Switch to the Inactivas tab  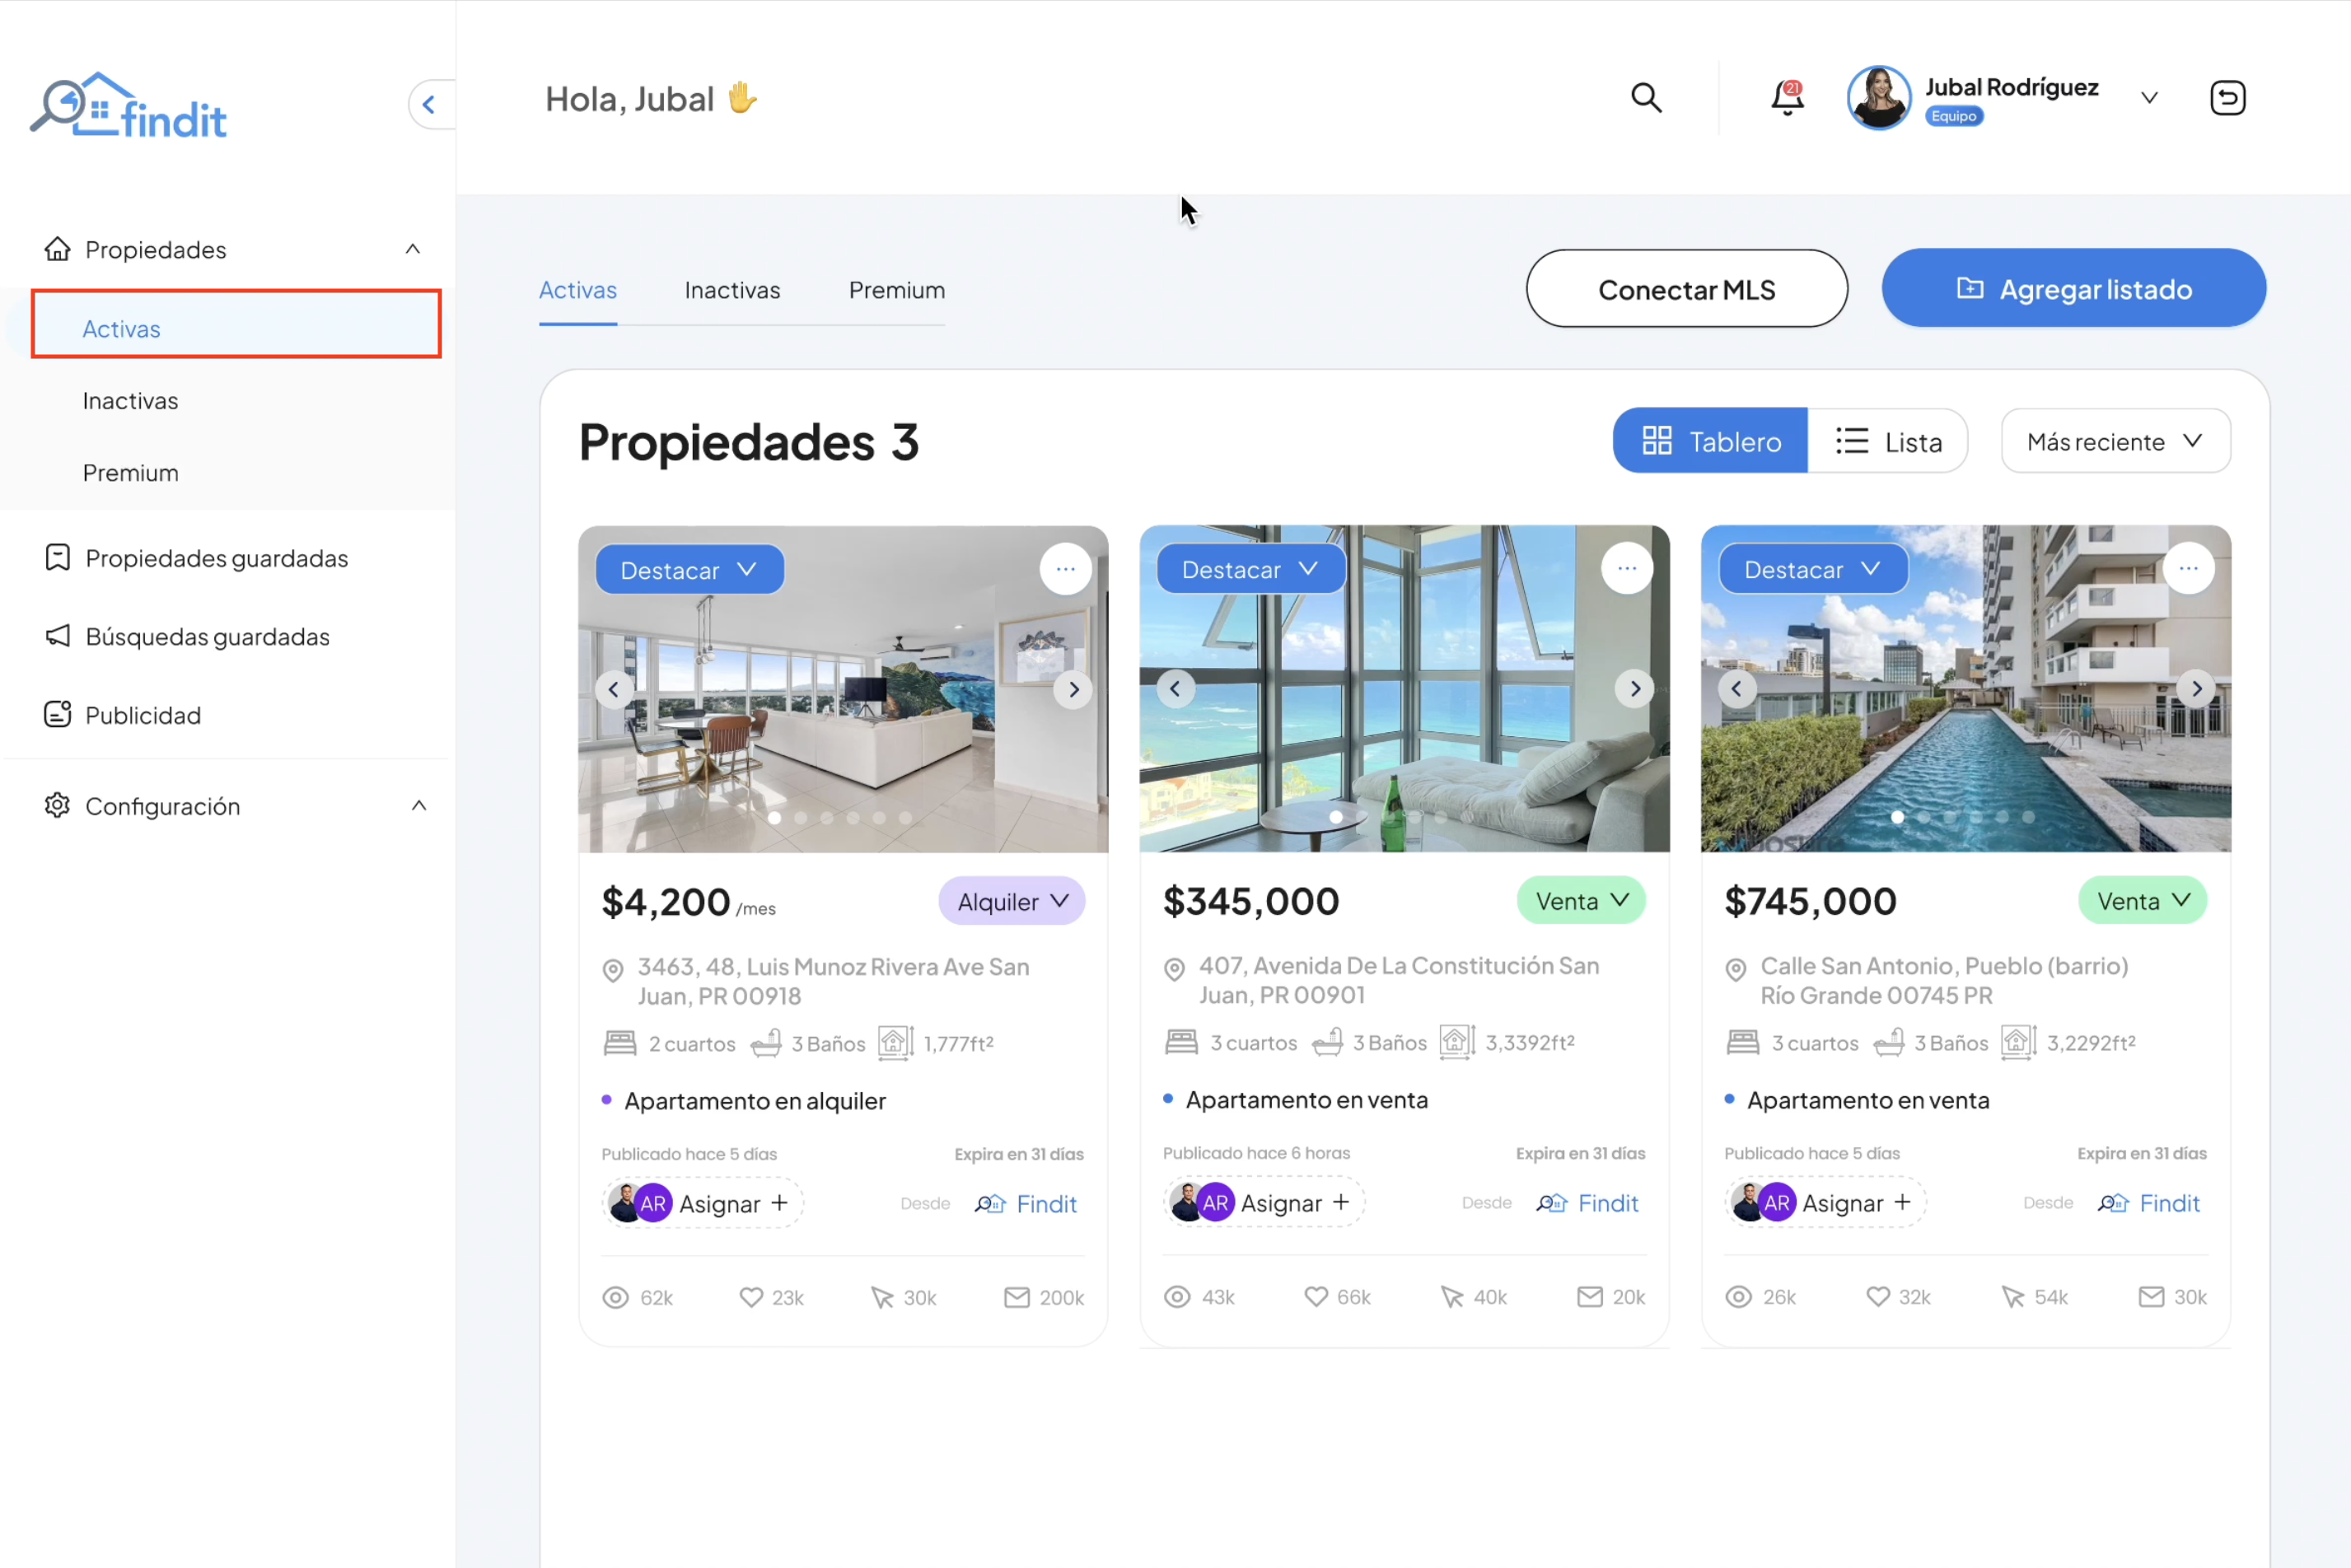[732, 290]
